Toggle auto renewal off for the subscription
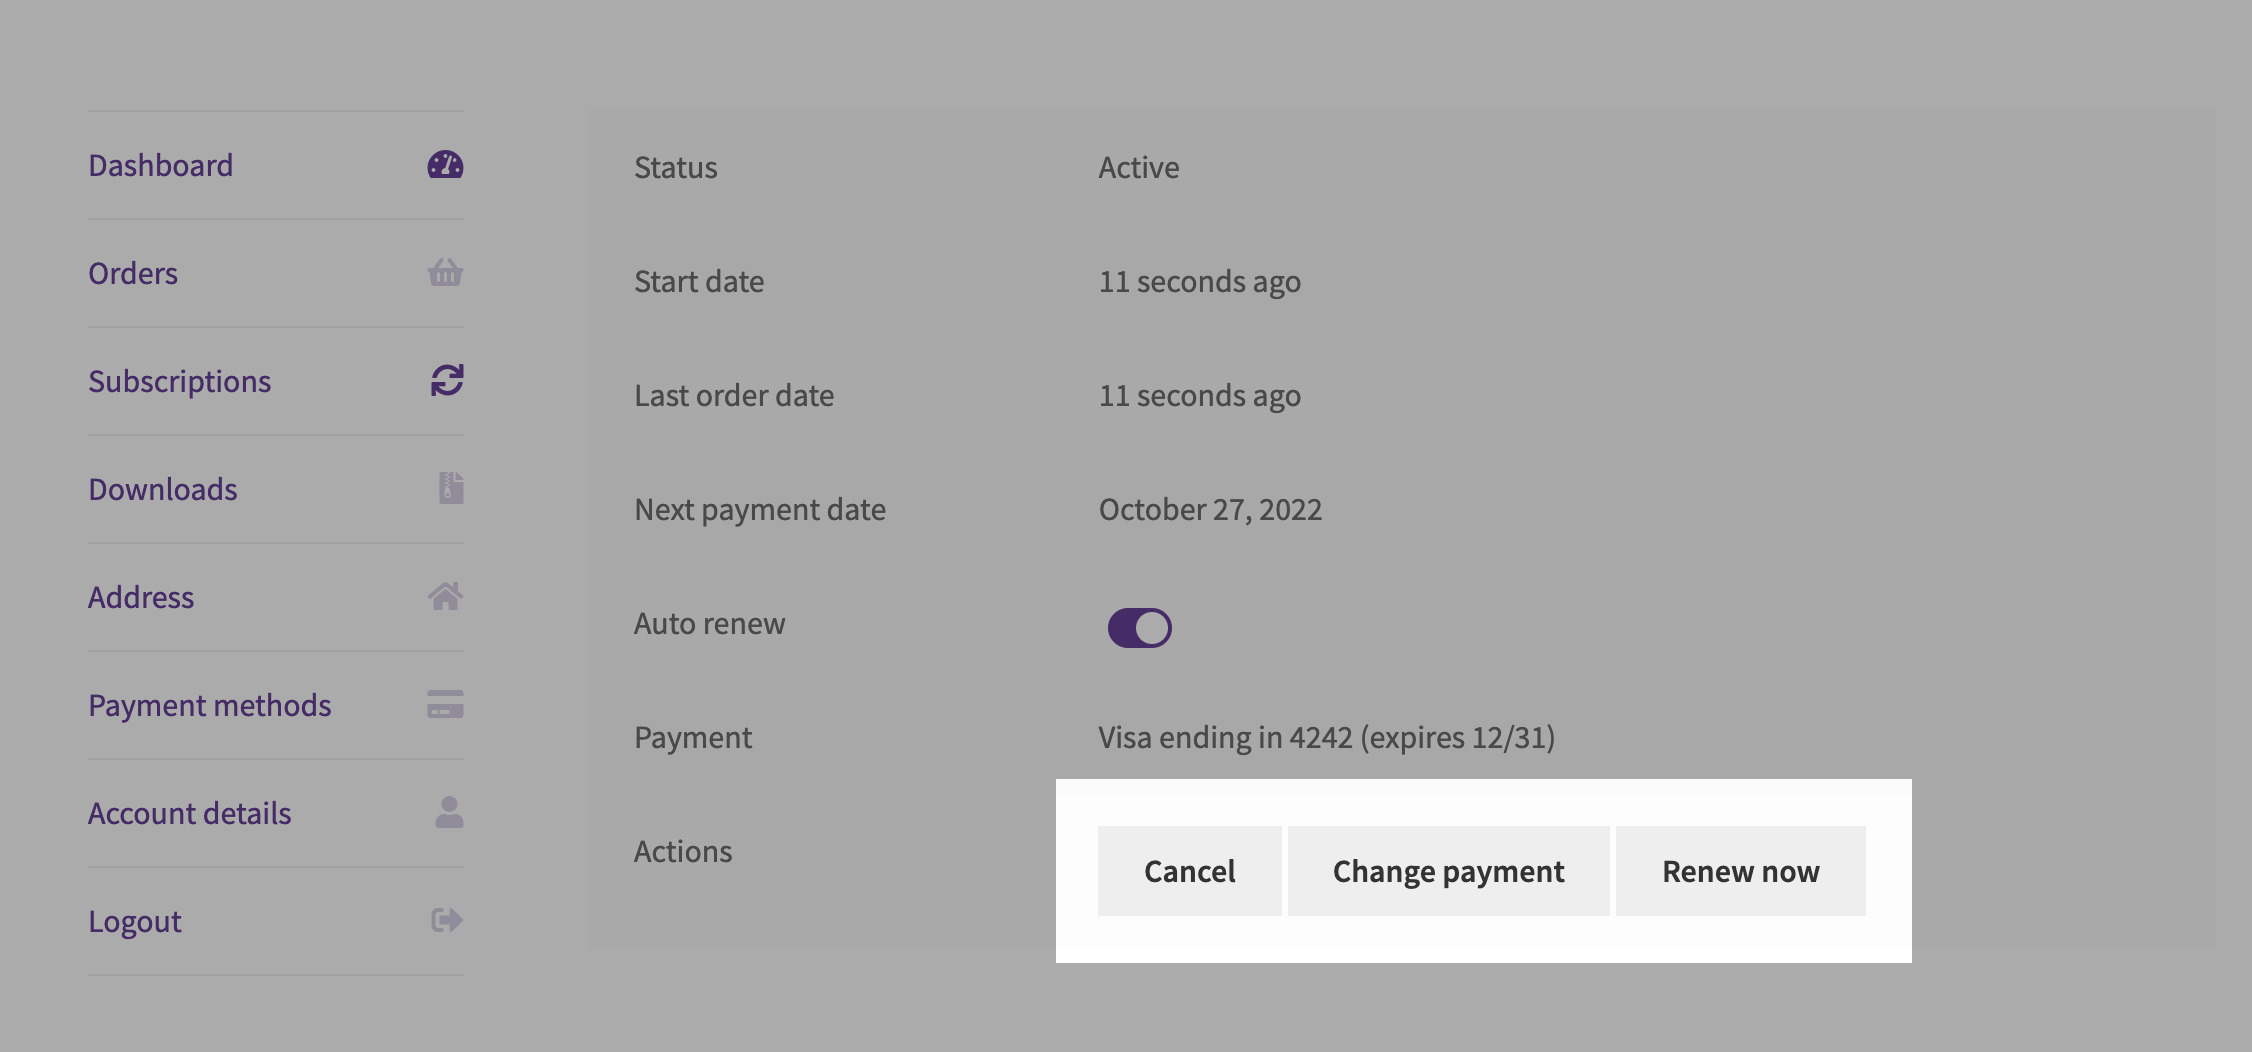 point(1139,627)
